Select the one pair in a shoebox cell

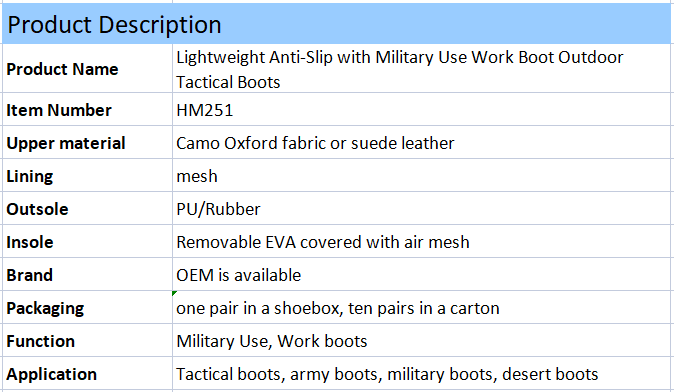421,307
